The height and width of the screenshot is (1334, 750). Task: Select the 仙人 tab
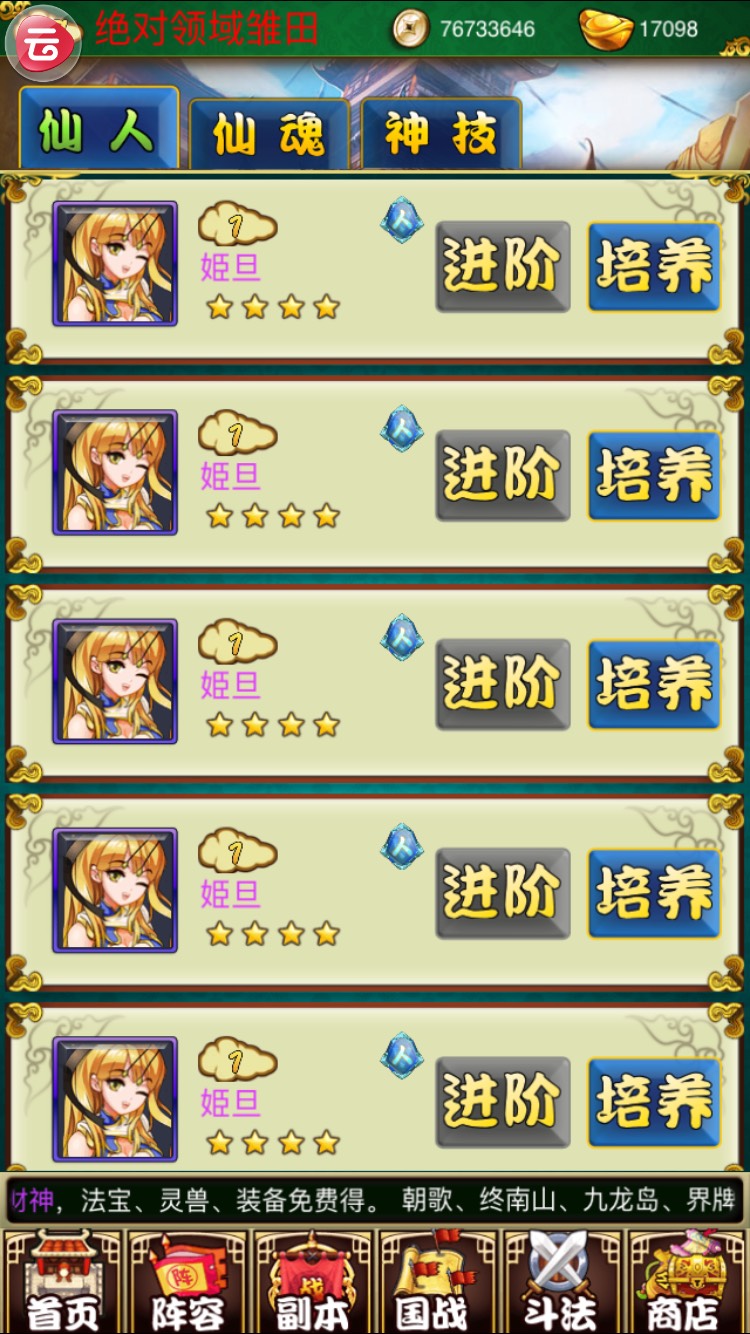coord(98,130)
